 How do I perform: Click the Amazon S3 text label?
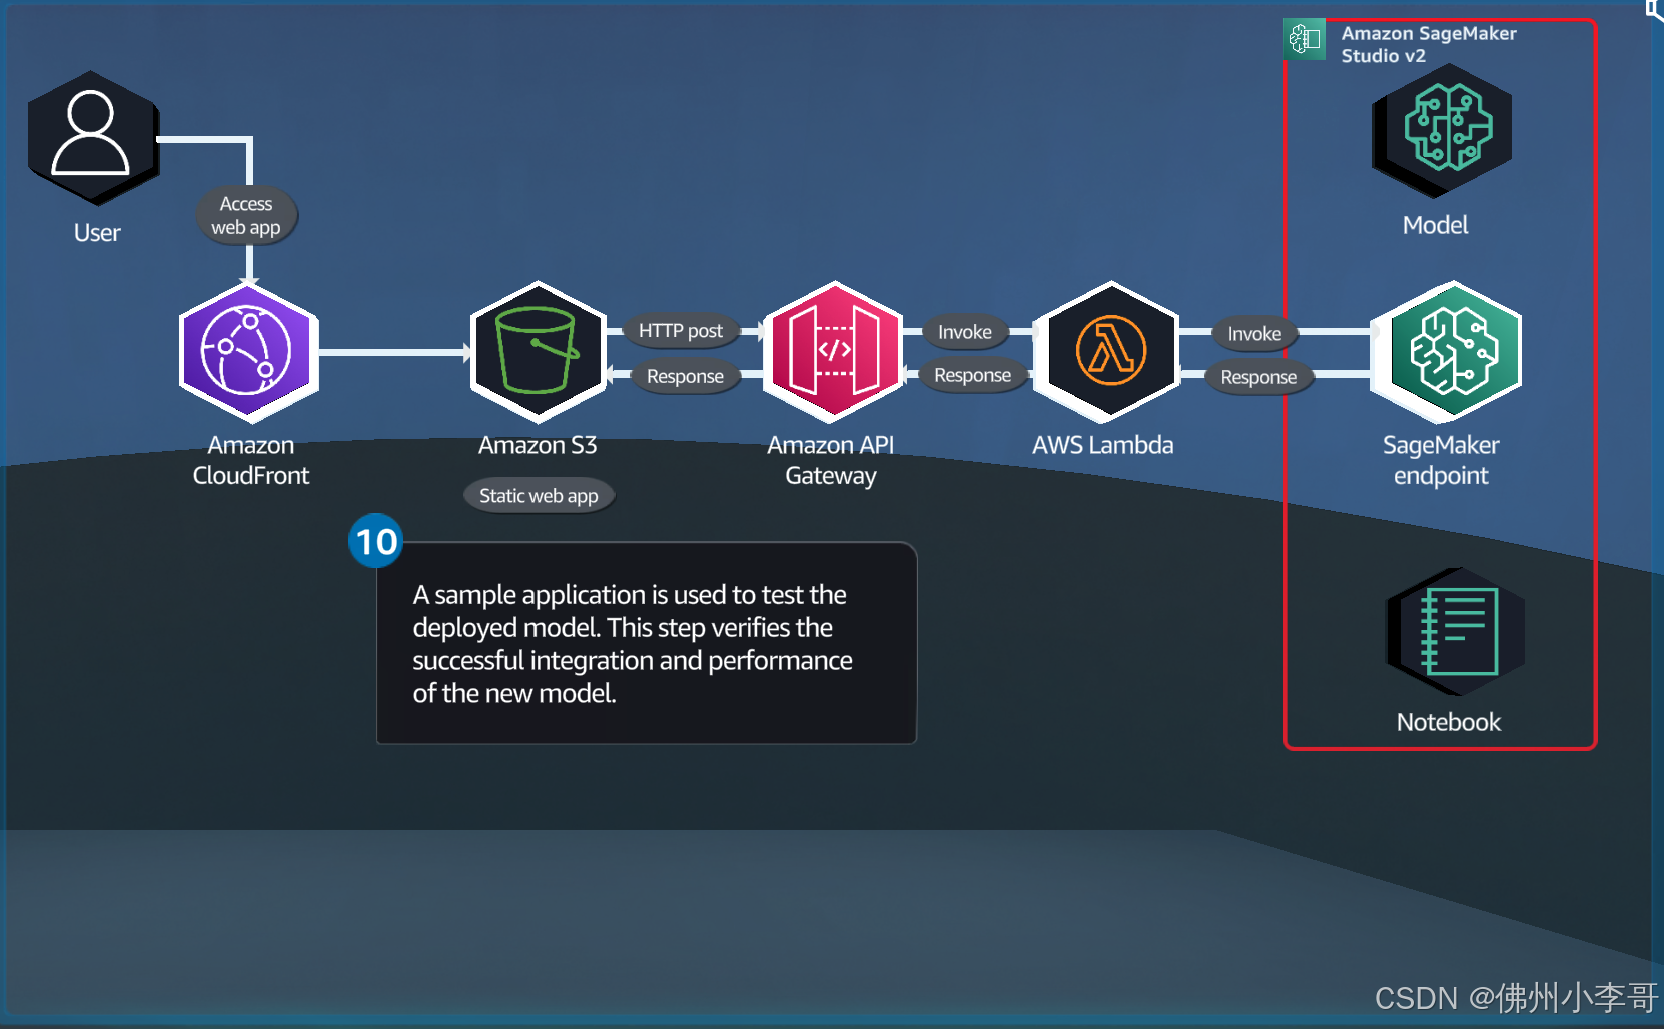coord(538,445)
